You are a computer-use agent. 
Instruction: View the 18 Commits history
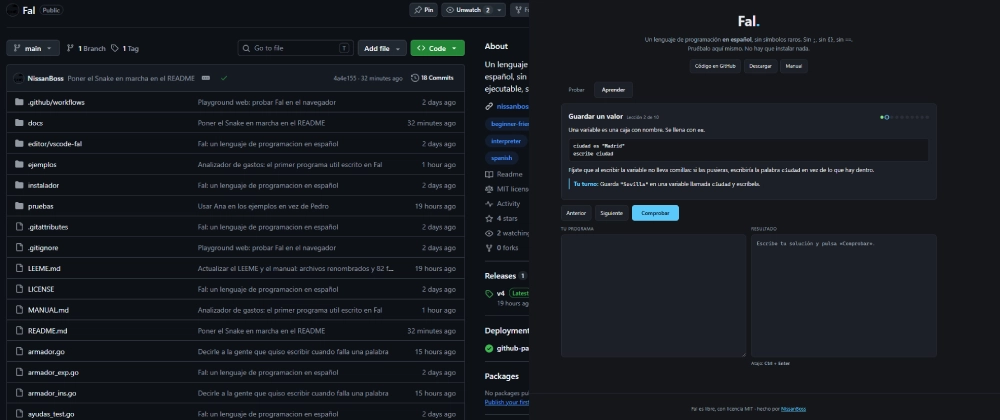coord(432,78)
